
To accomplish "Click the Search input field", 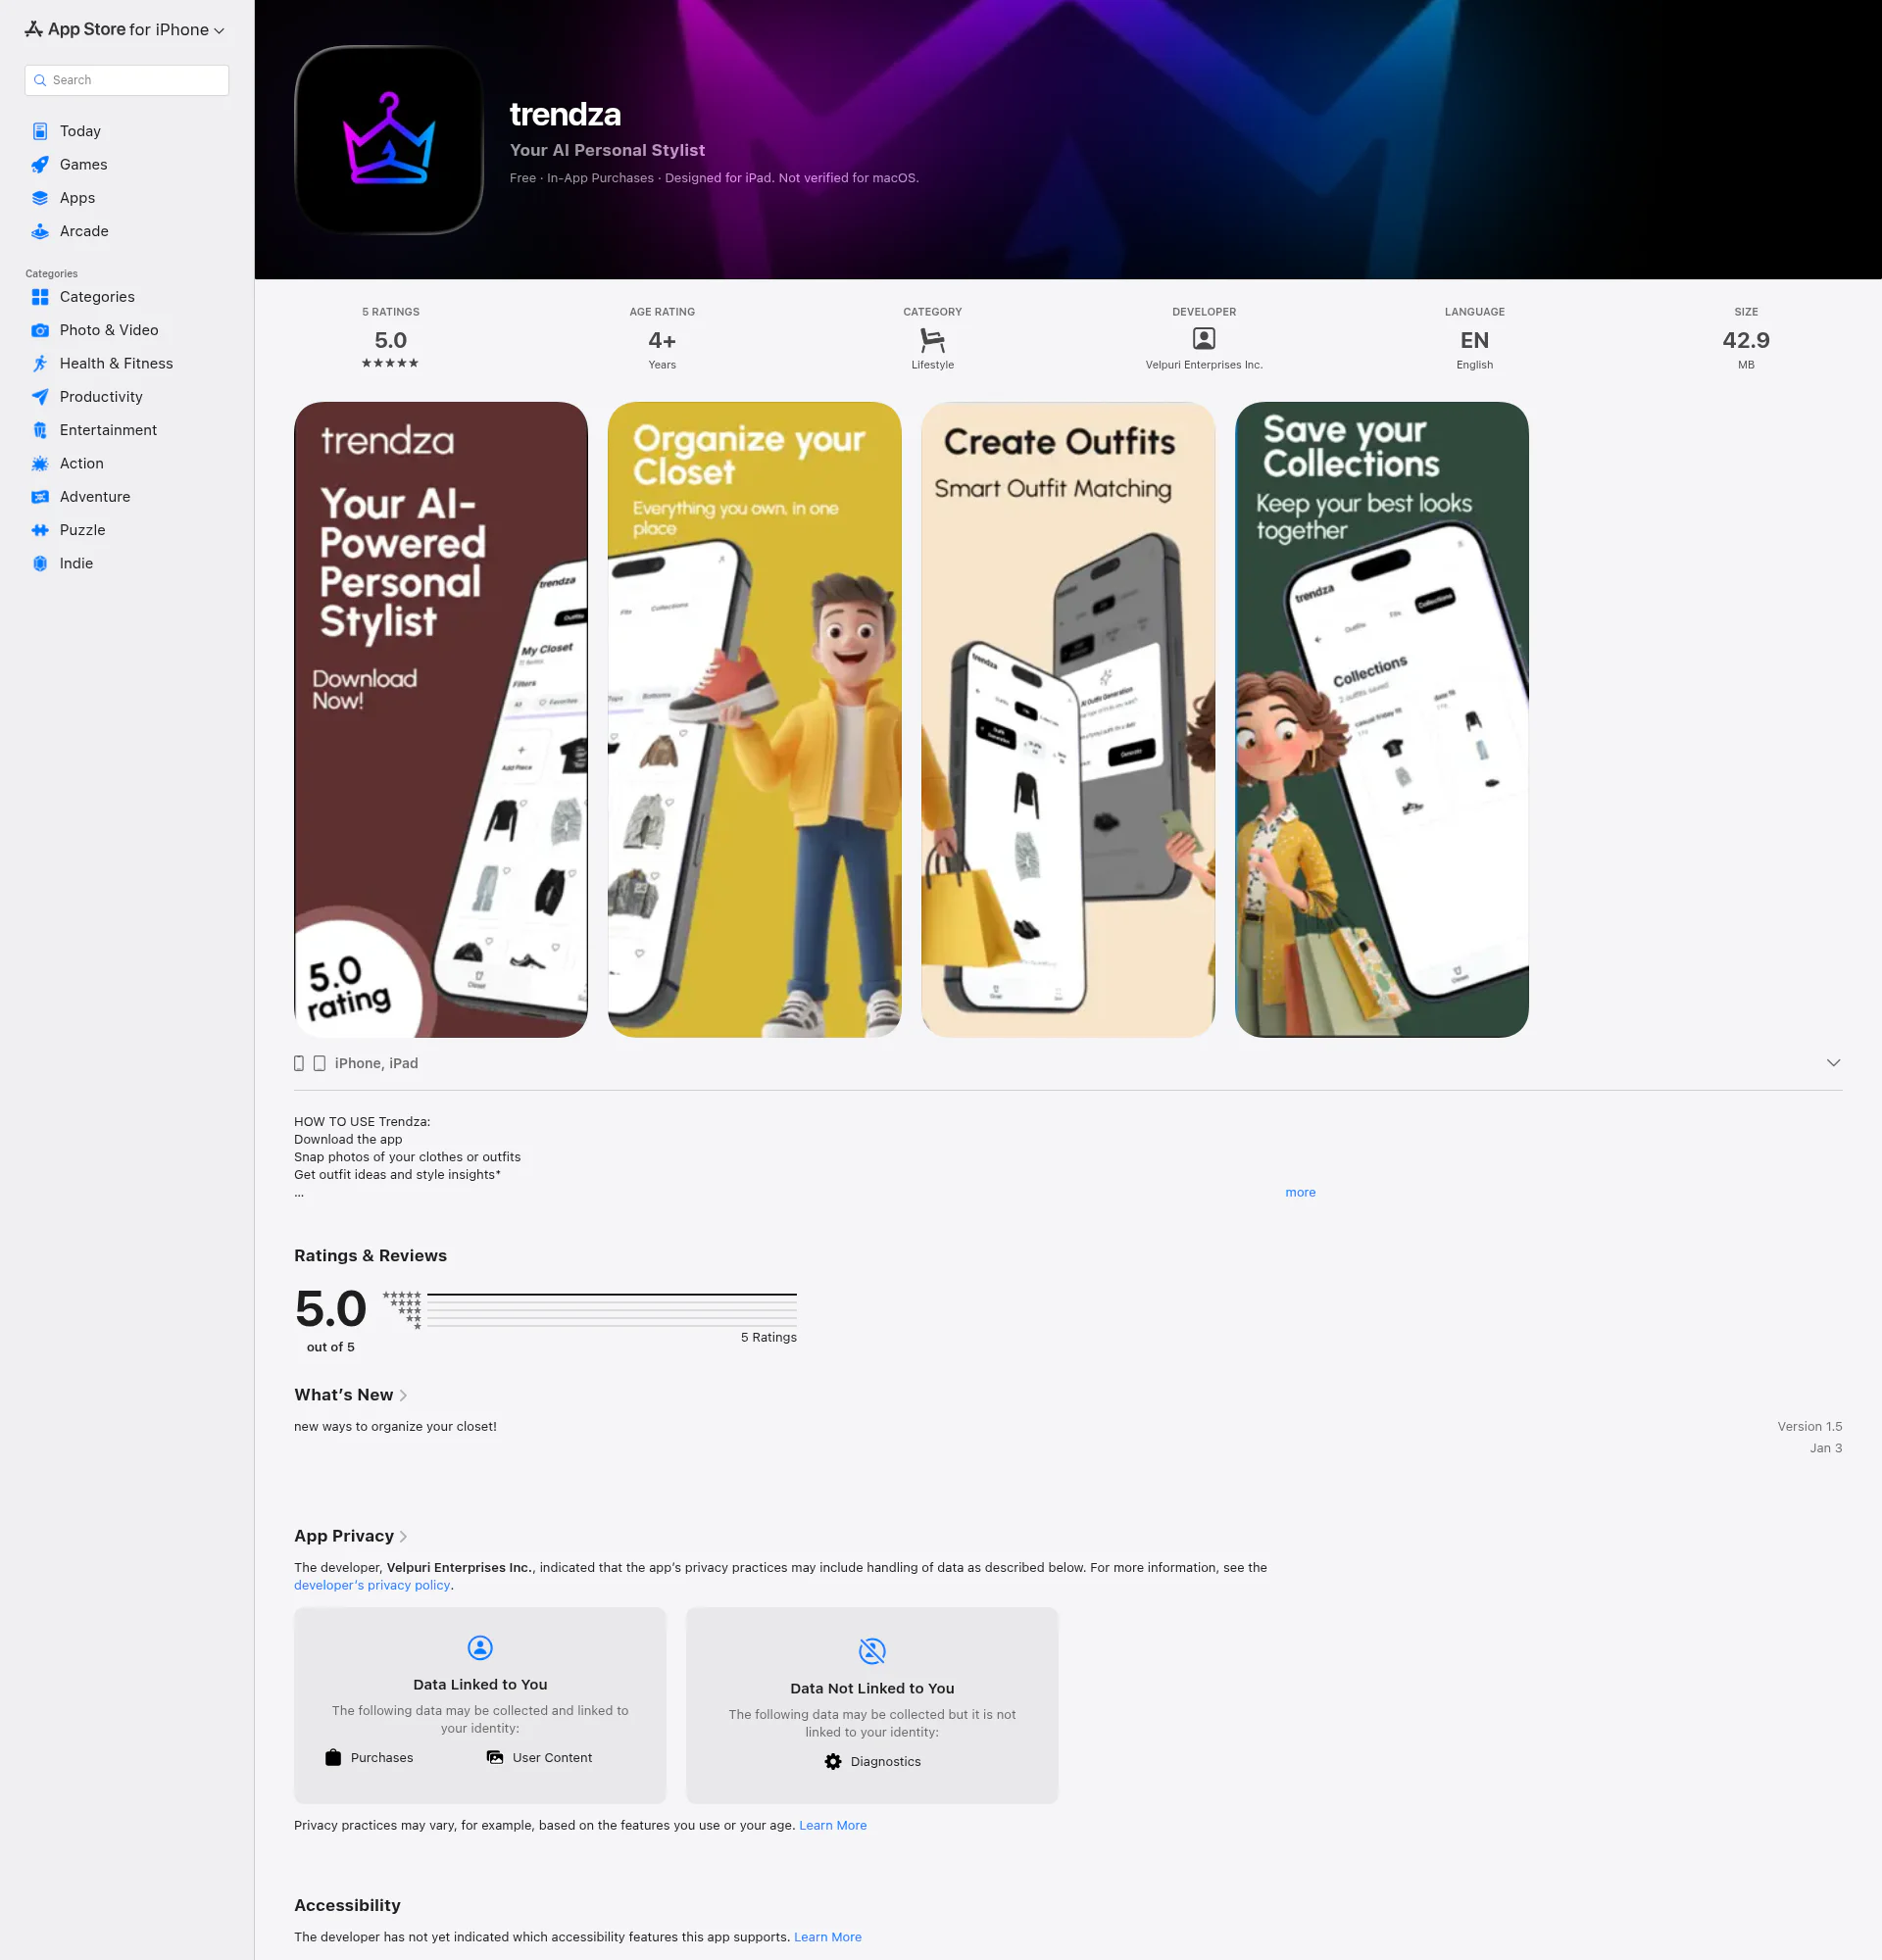I will tap(127, 80).
